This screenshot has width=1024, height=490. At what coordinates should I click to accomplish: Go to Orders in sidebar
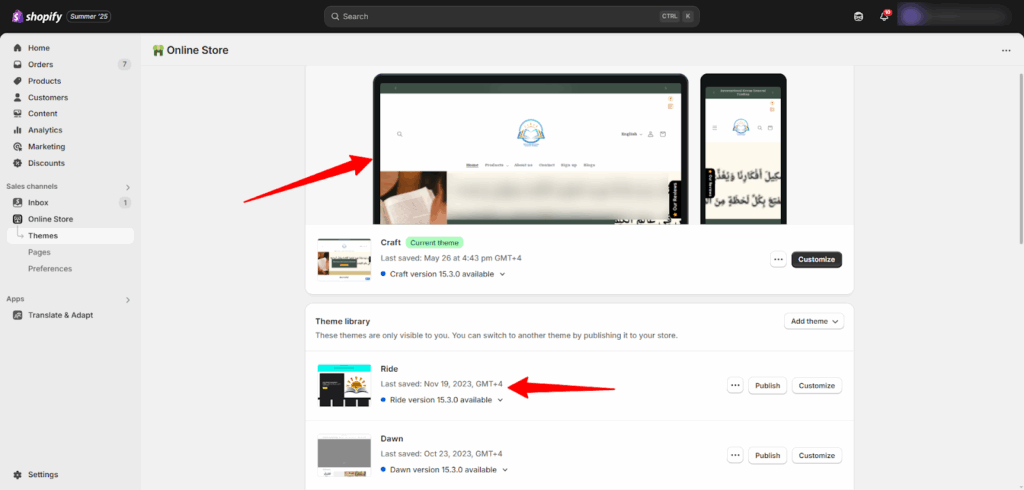coord(40,64)
